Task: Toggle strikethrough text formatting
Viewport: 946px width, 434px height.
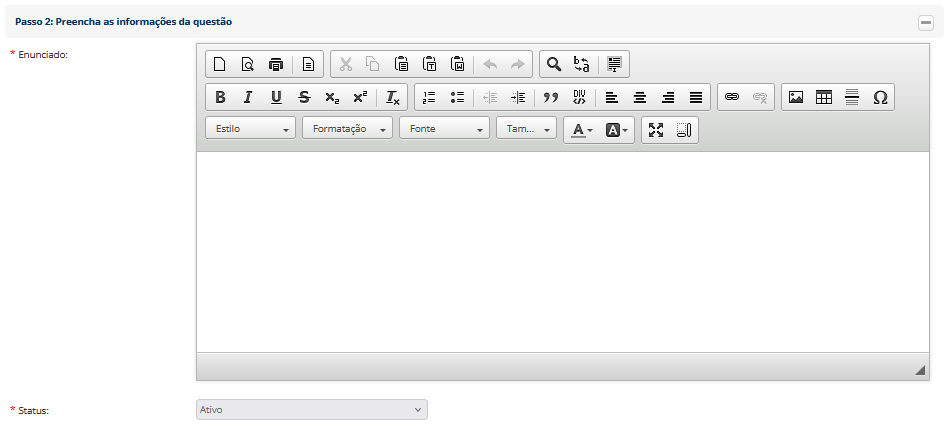Action: pyautogui.click(x=304, y=97)
